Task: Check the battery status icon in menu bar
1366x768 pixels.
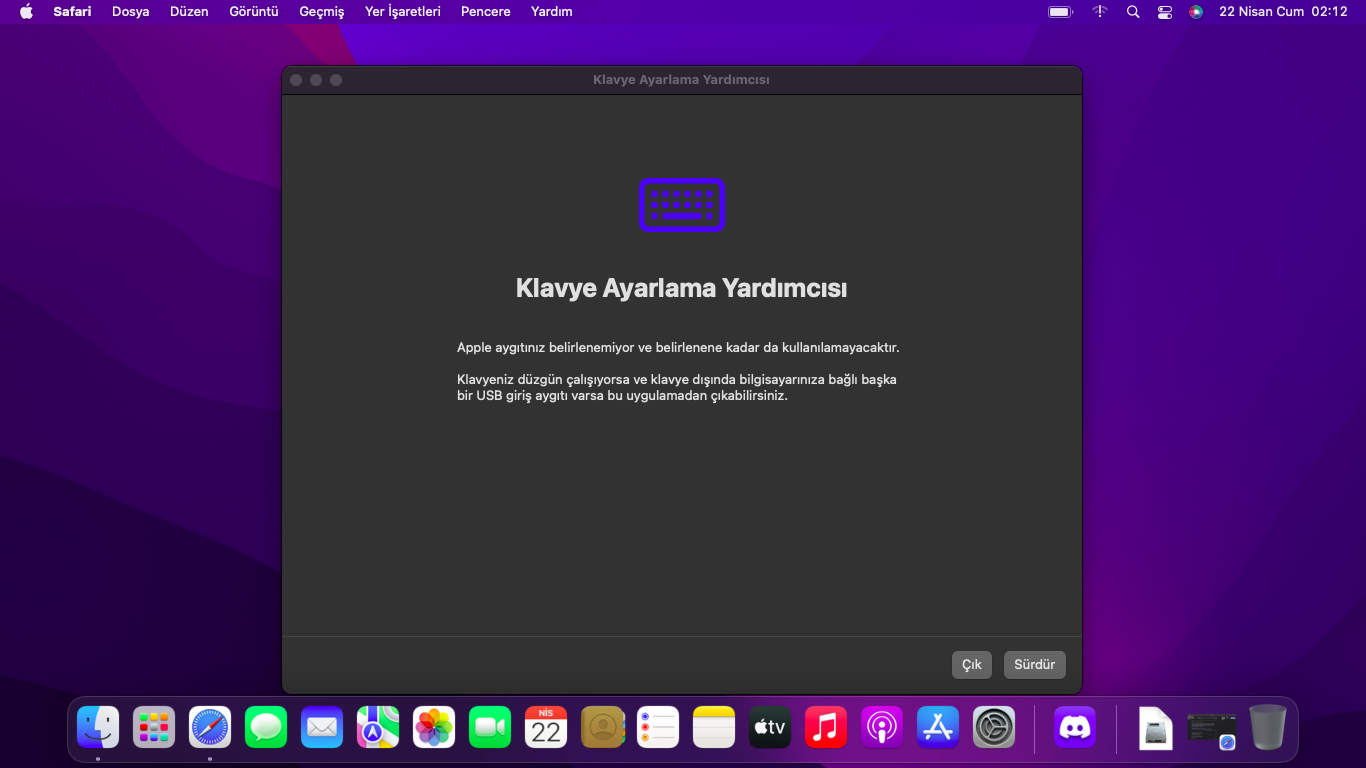Action: point(1060,12)
